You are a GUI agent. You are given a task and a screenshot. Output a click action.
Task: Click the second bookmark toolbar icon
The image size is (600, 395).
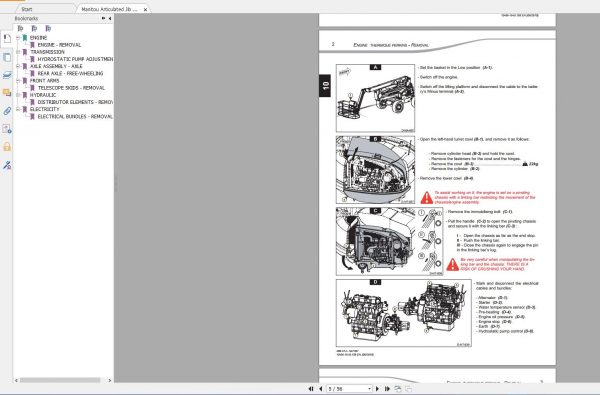34,28
